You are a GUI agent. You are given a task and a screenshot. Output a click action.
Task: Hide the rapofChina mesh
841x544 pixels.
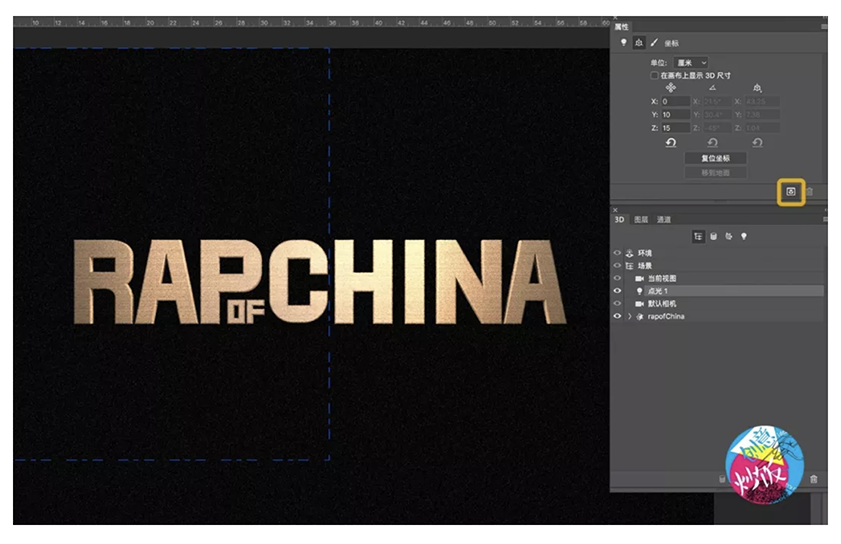(617, 317)
